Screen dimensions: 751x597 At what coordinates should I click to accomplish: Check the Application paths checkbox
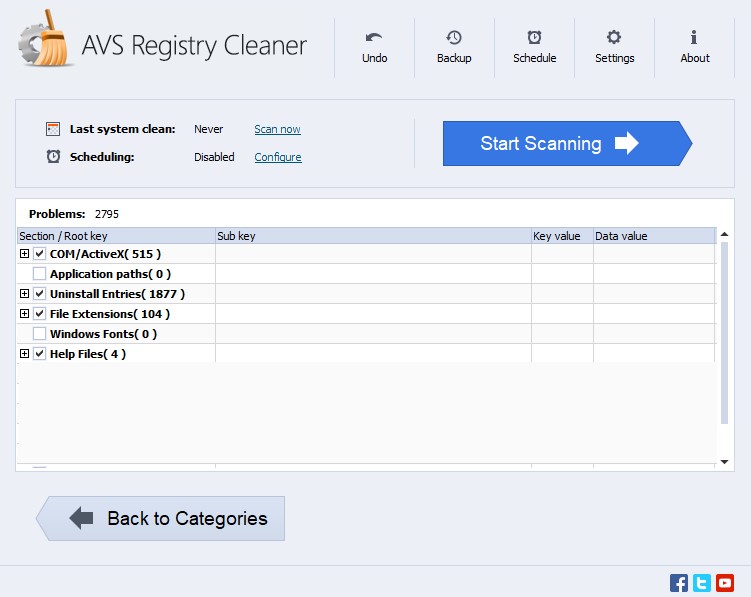39,274
